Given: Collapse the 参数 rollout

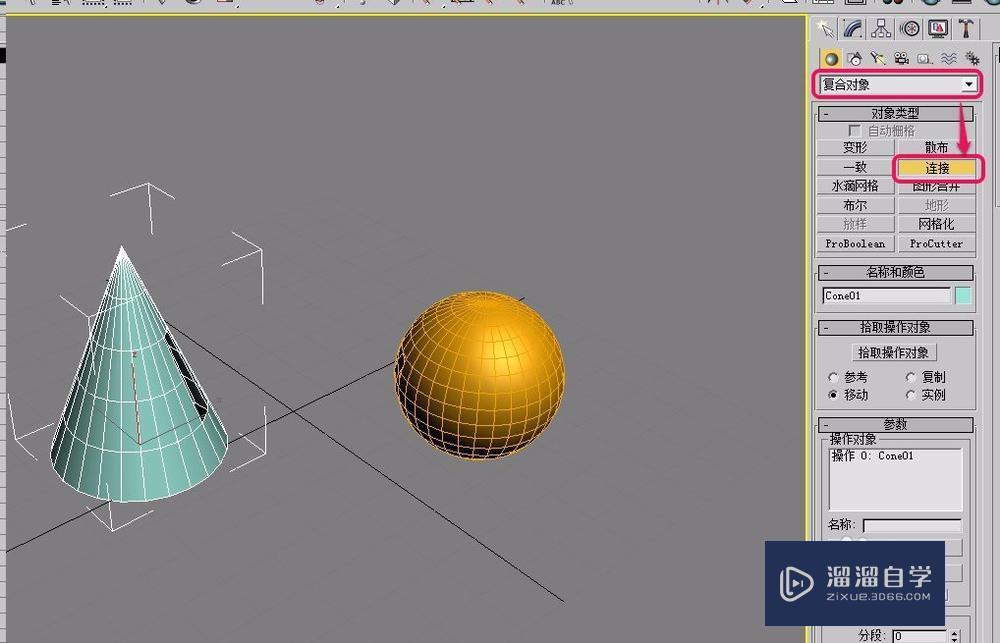Looking at the screenshot, I should [827, 424].
